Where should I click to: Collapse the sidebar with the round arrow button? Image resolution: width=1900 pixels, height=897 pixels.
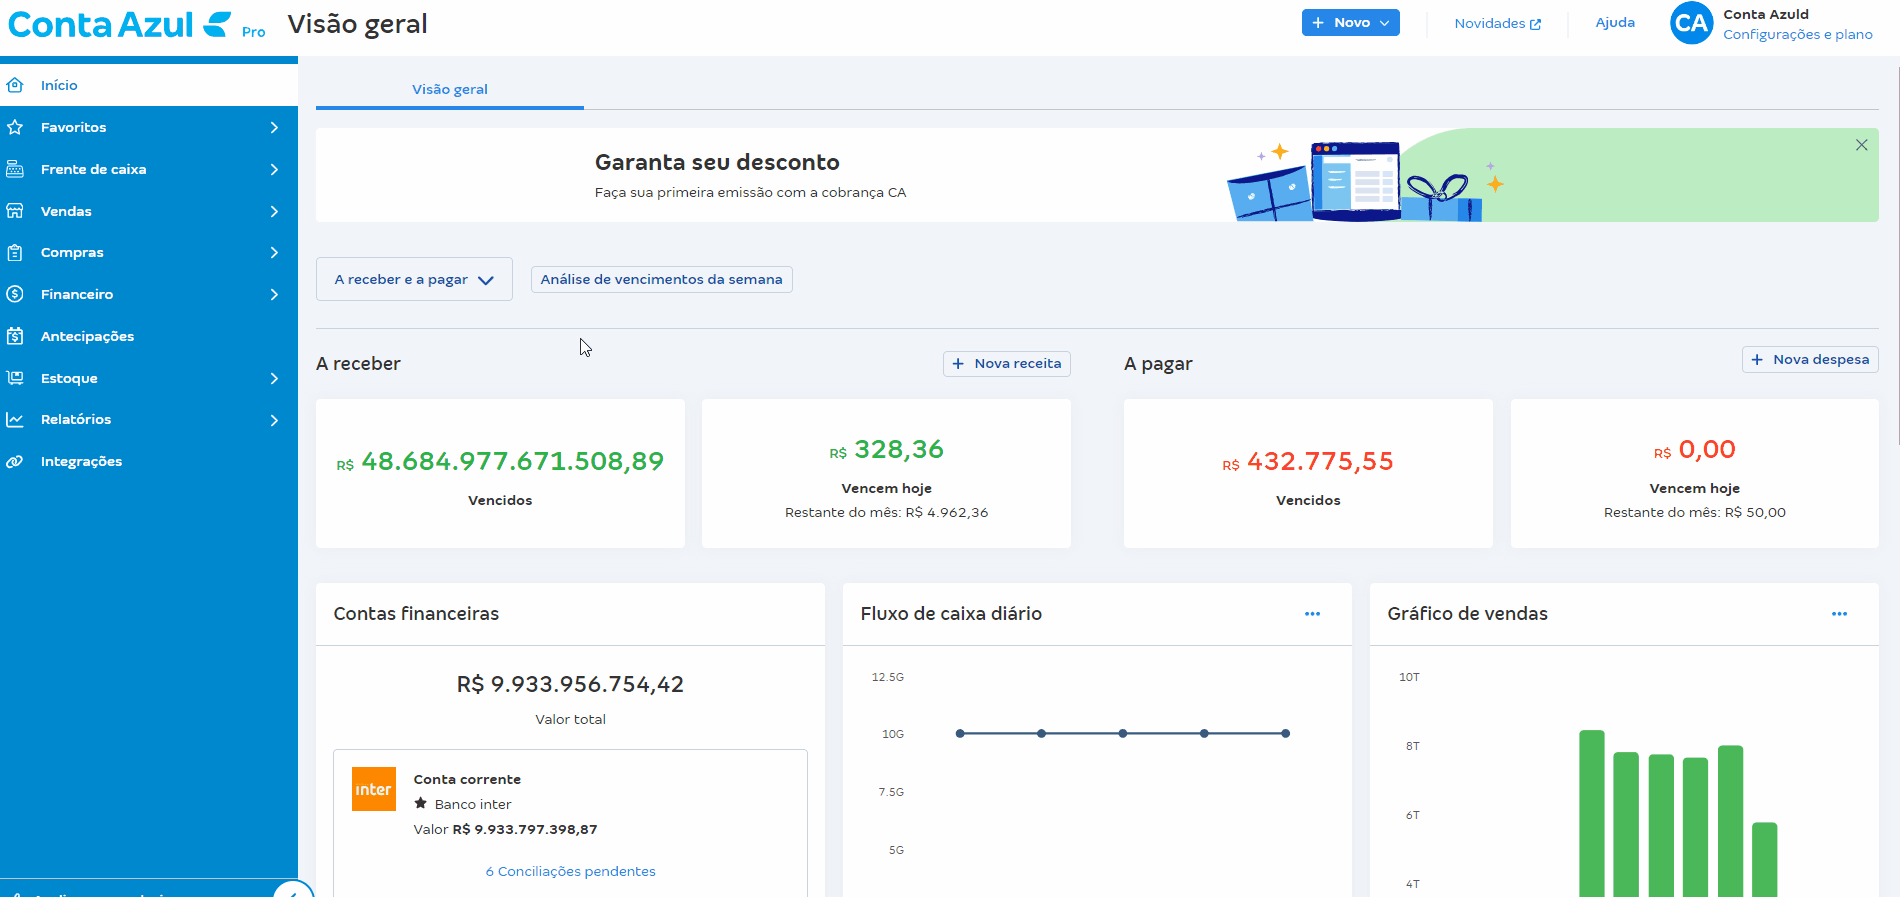pyautogui.click(x=293, y=890)
